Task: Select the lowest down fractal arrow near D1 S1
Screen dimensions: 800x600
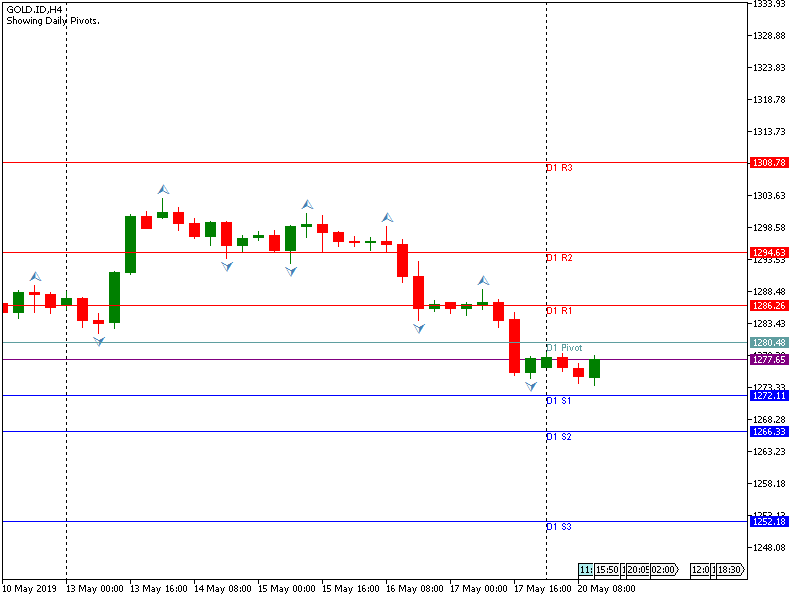Action: 531,386
